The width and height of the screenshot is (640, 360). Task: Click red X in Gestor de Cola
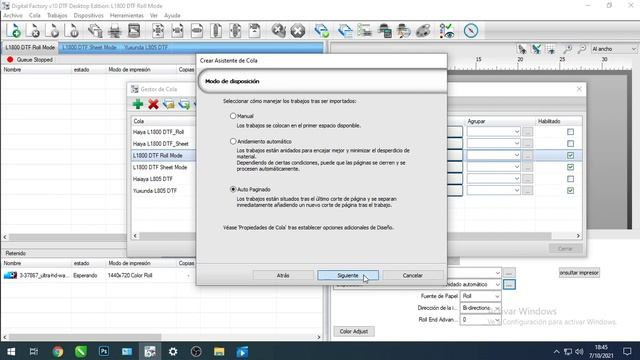pos(153,104)
